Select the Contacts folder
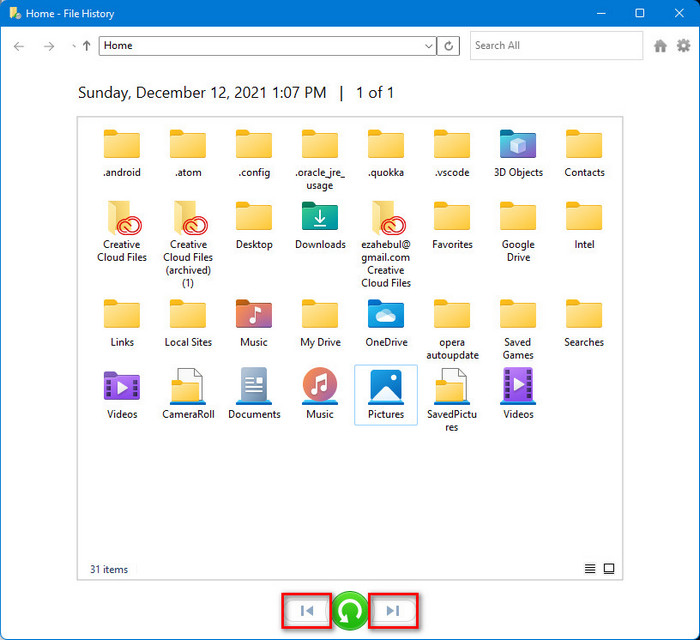 (584, 153)
